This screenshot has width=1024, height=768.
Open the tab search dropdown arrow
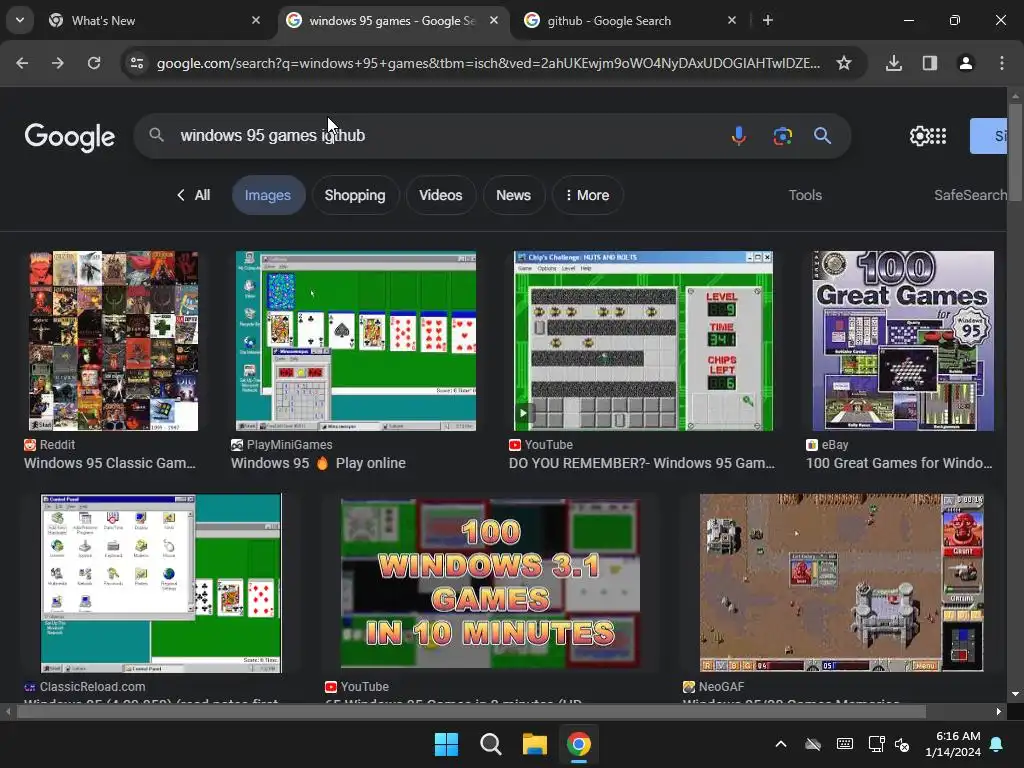pos(20,21)
